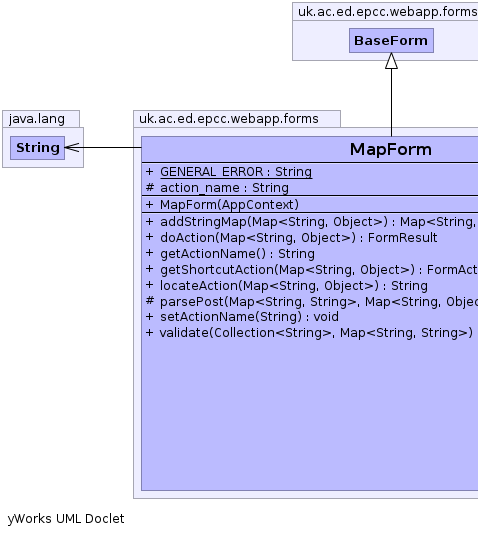Click the java.lang package tab

pyautogui.click(x=41, y=119)
